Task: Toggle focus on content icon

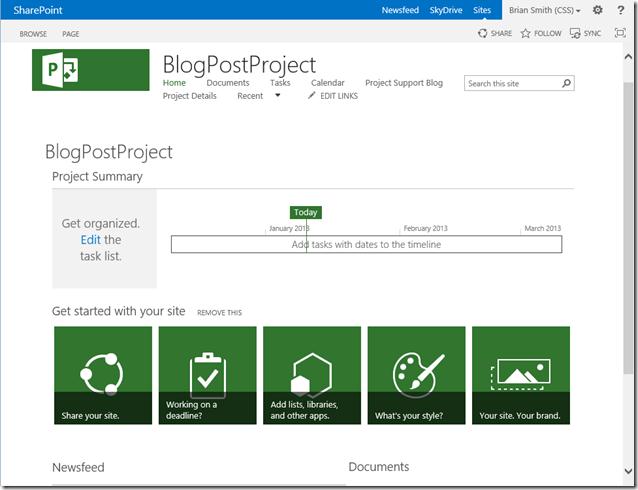Action: [x=620, y=33]
